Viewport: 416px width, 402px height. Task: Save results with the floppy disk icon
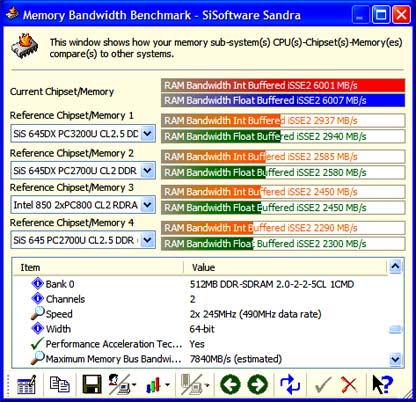pos(92,384)
